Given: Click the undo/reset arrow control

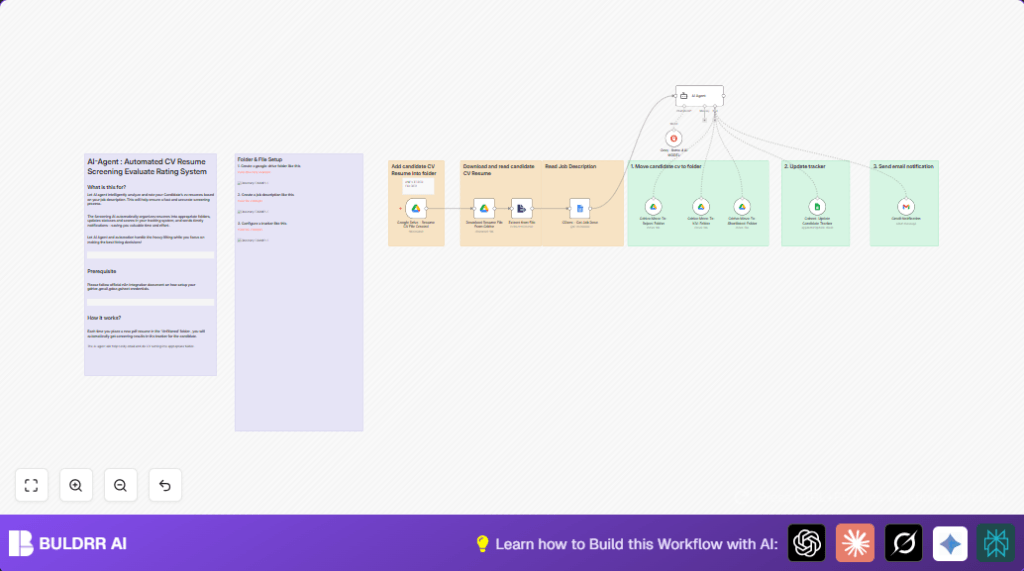Looking at the screenshot, I should tap(165, 485).
